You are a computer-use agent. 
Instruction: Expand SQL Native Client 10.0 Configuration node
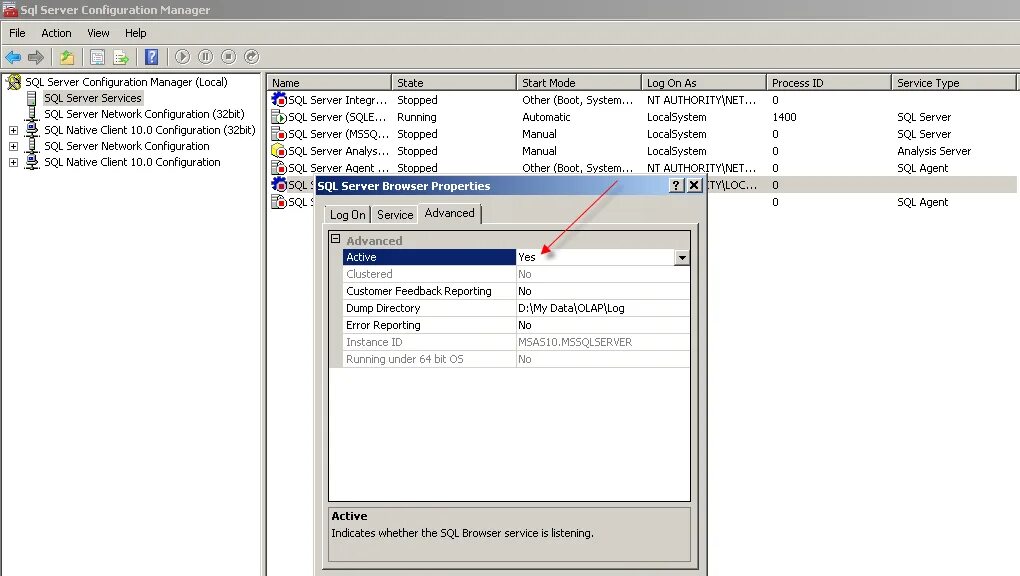coord(13,162)
